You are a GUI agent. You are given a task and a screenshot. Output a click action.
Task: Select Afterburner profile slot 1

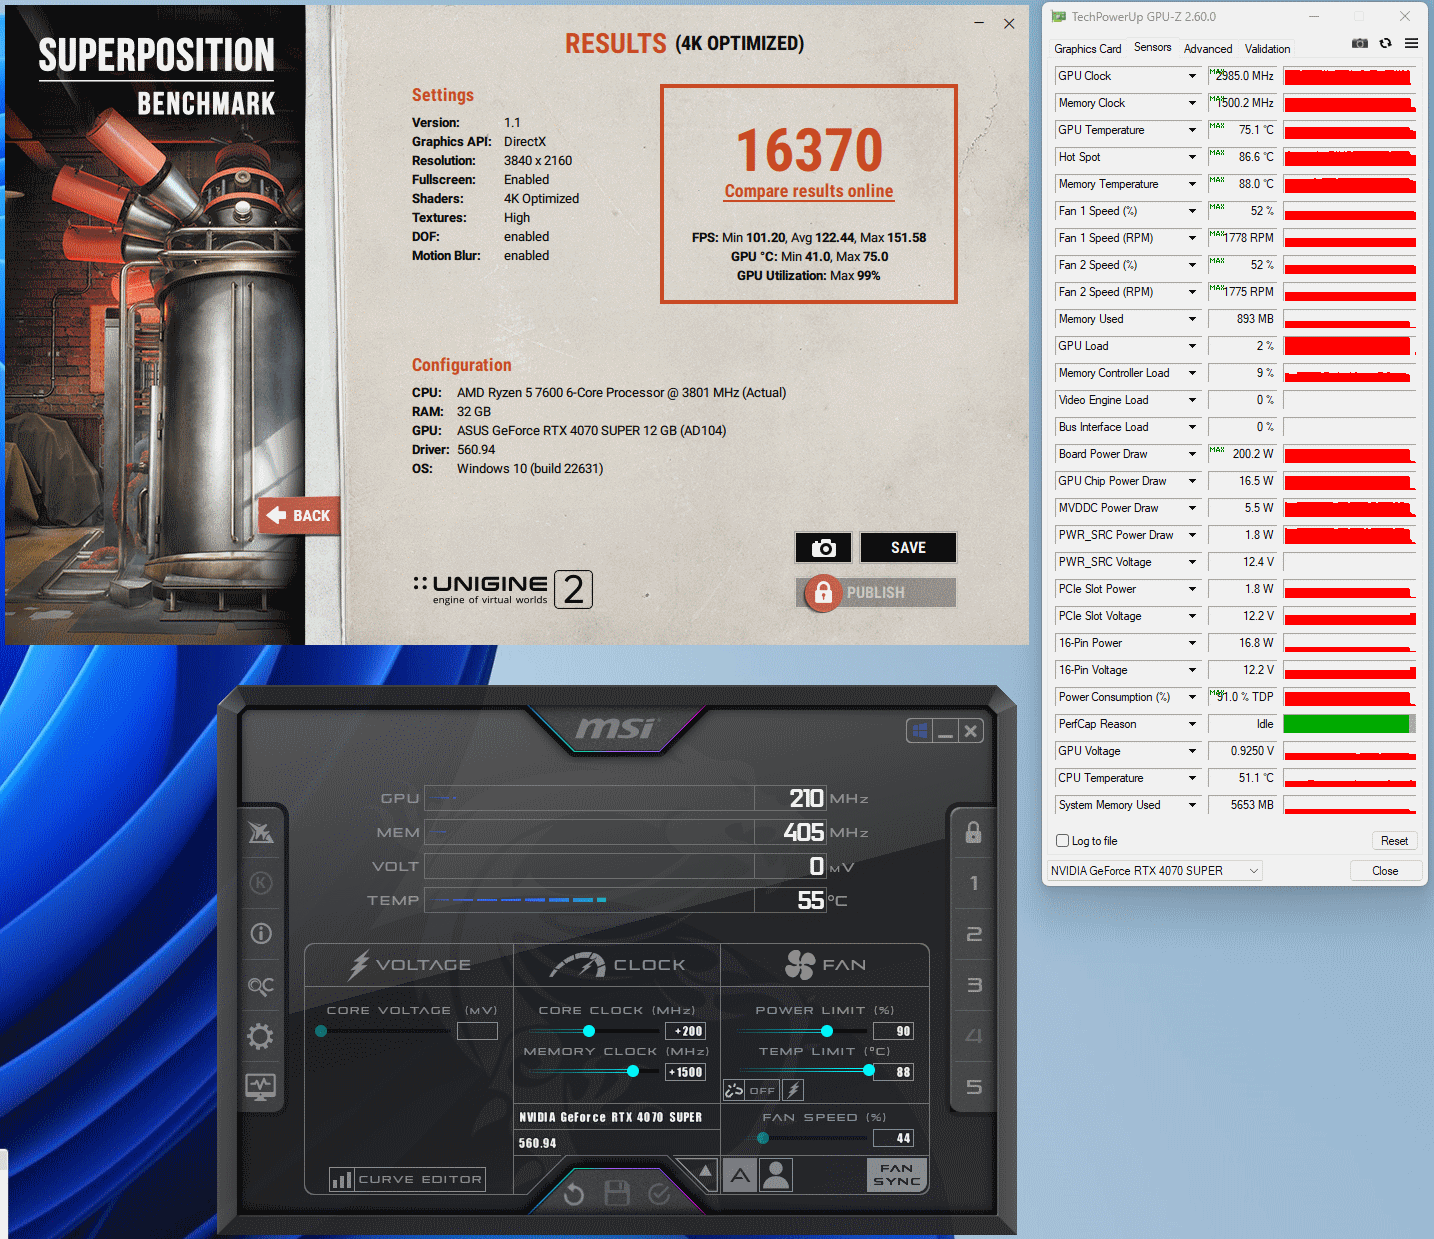pyautogui.click(x=974, y=883)
